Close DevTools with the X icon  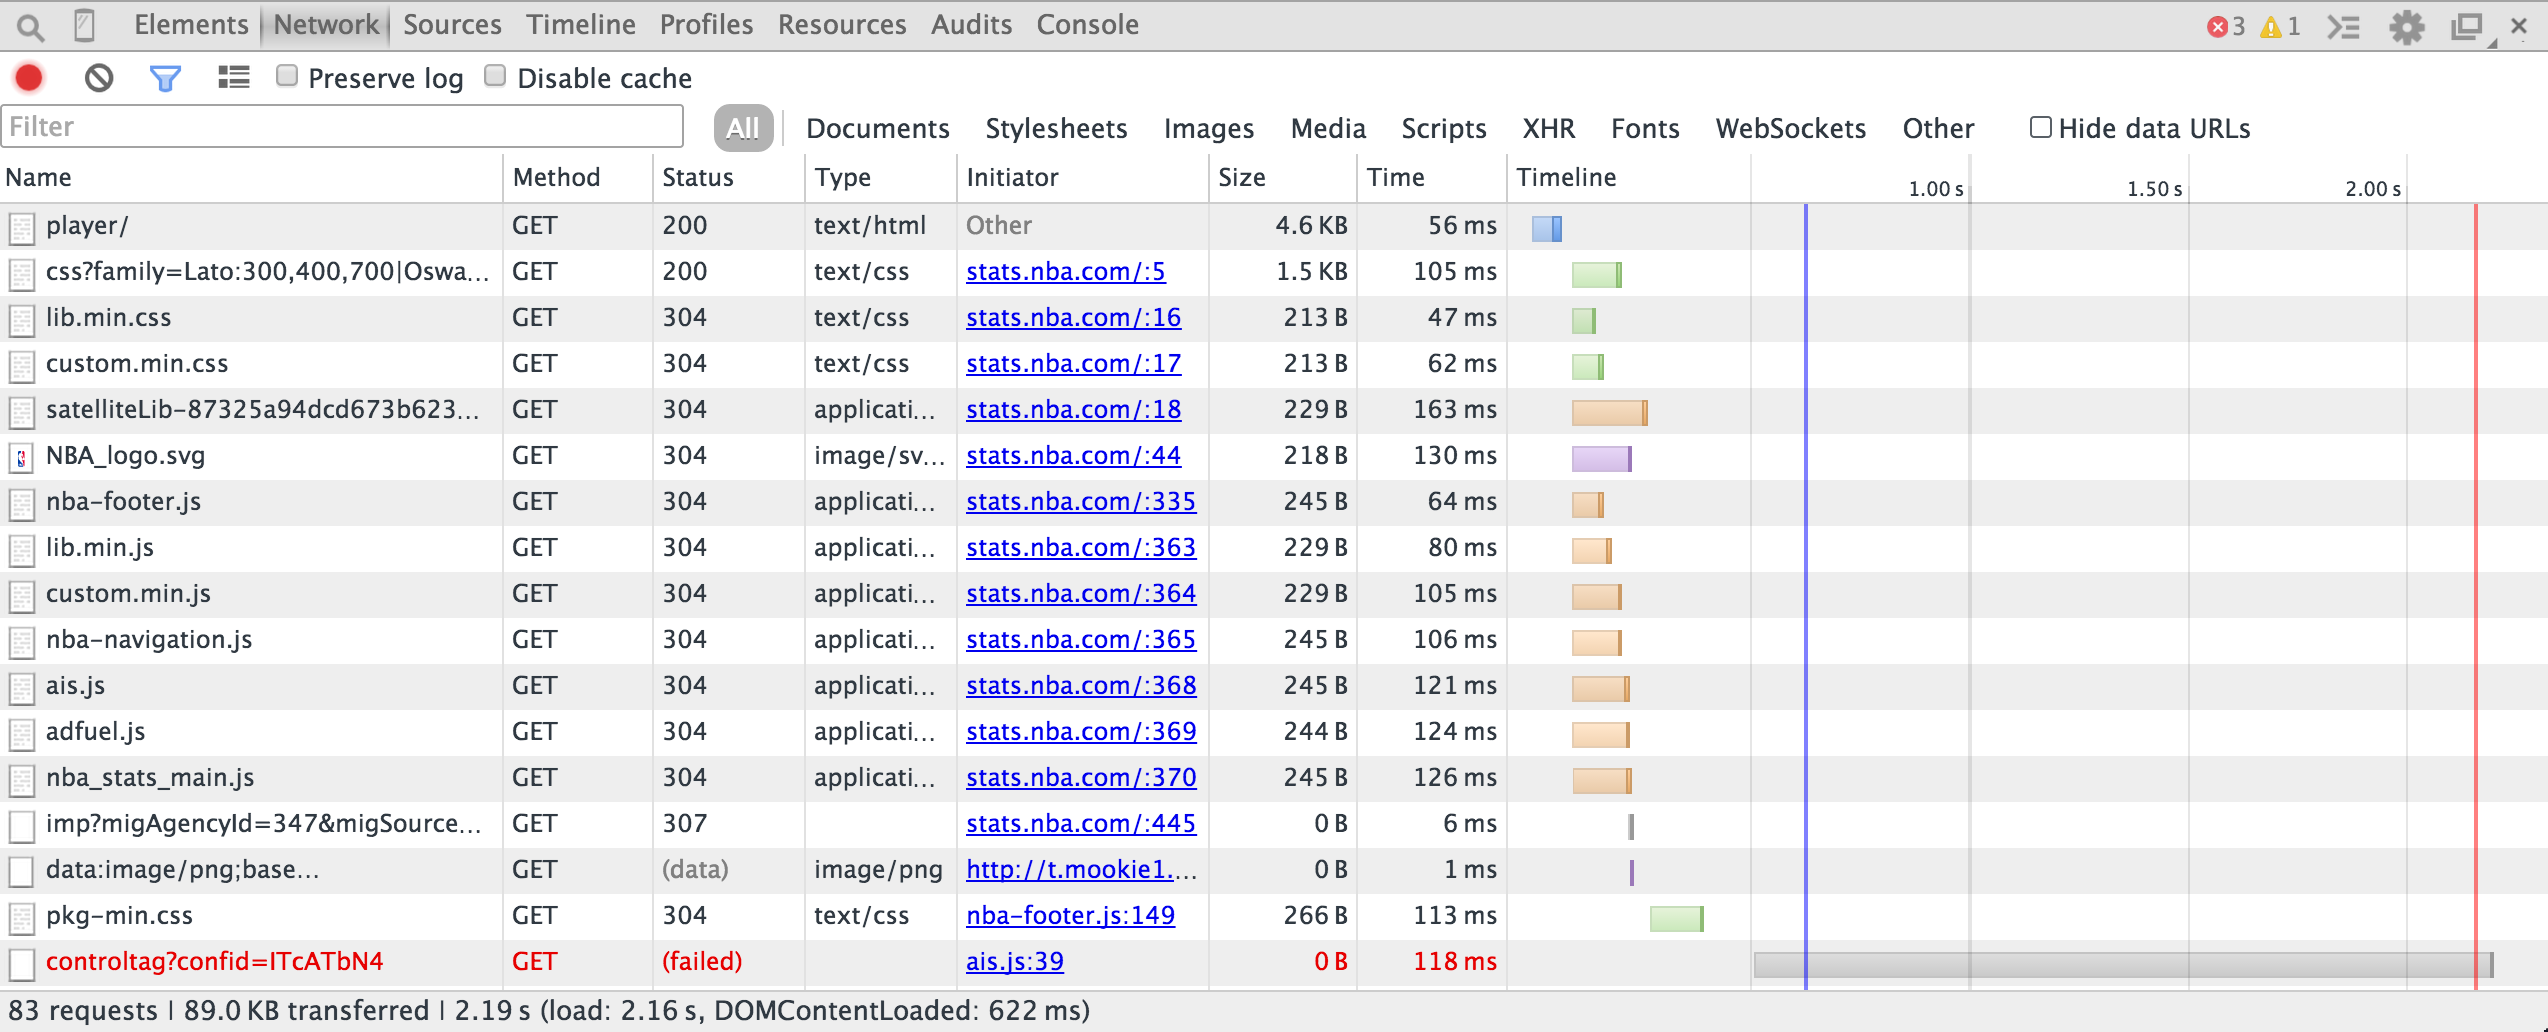(2520, 26)
